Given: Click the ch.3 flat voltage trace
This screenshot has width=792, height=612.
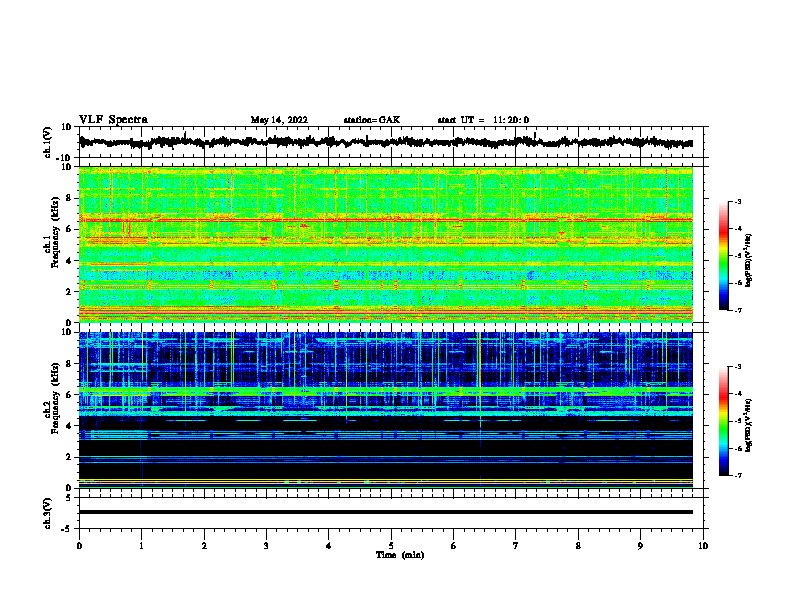Looking at the screenshot, I should [x=385, y=512].
